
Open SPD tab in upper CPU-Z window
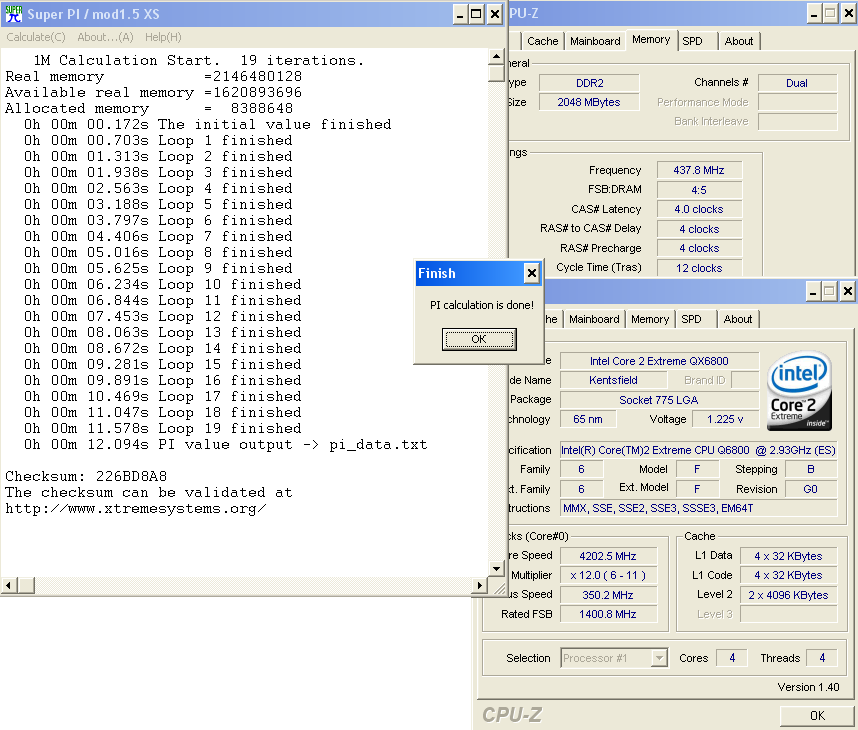(x=692, y=41)
